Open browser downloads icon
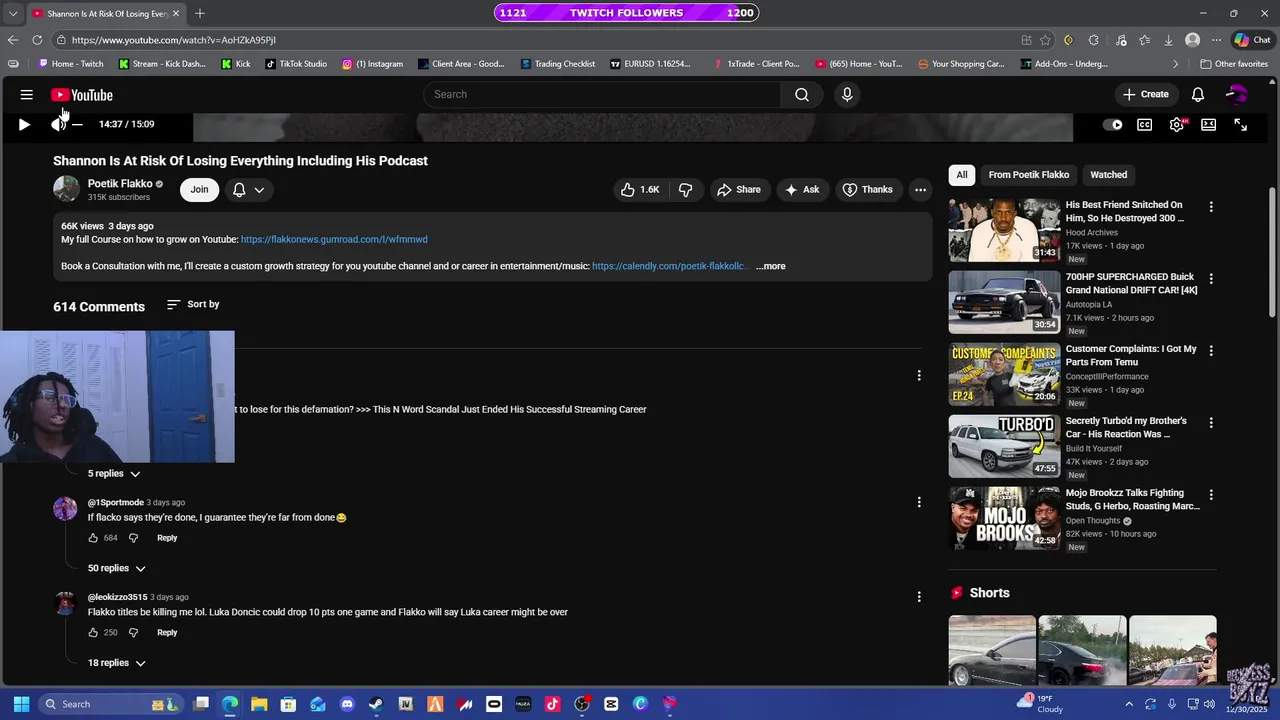This screenshot has width=1280, height=720. [x=1168, y=40]
